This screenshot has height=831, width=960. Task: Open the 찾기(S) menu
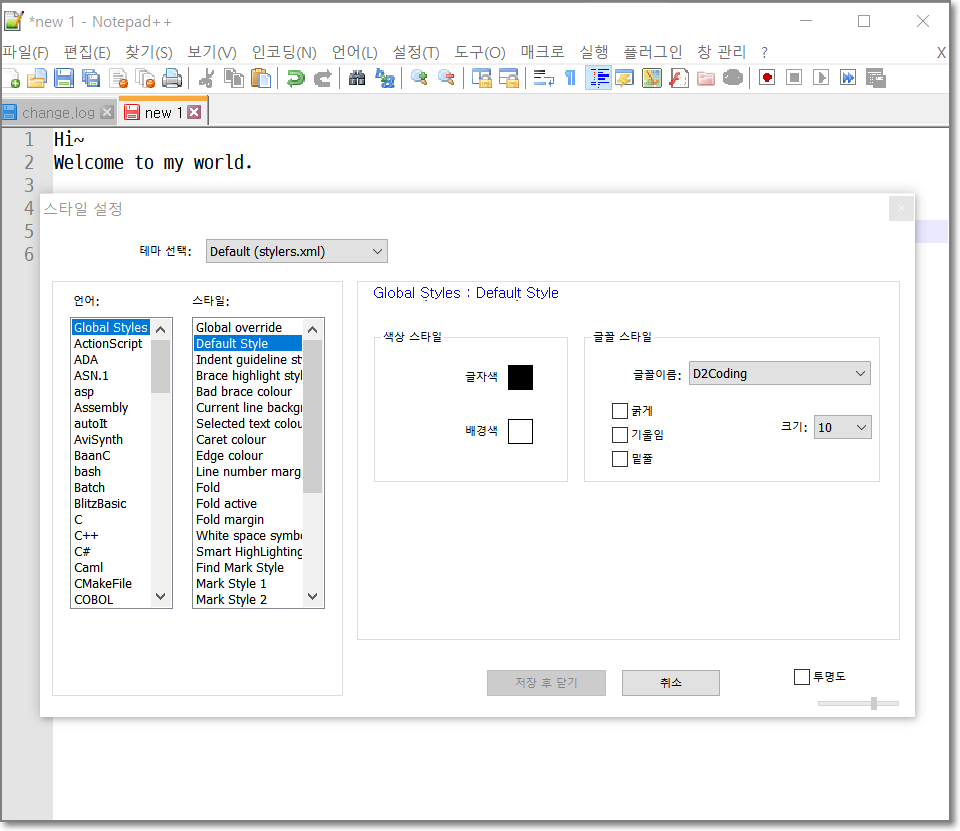coord(149,53)
